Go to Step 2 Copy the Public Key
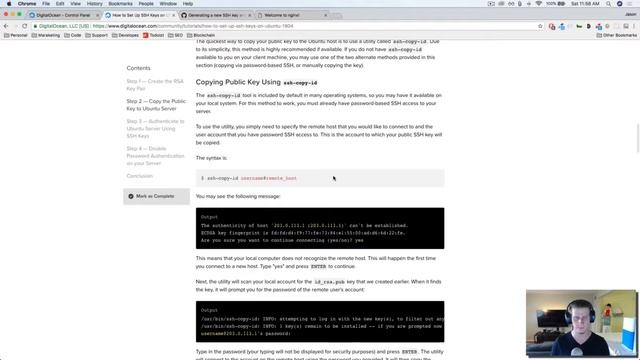 (156, 105)
